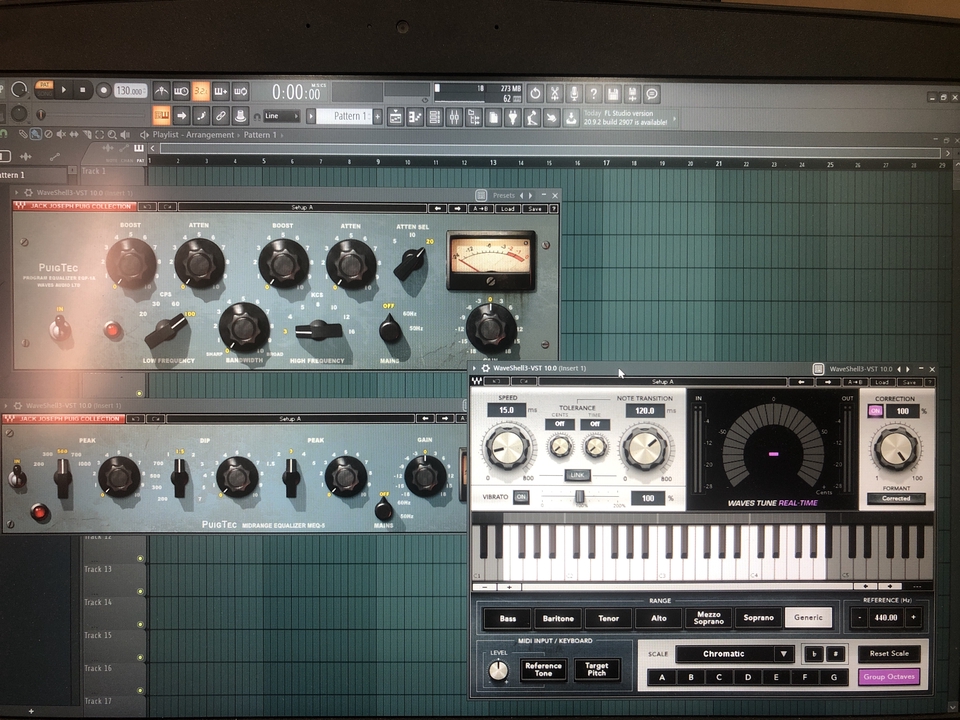Open the undo history icon
The width and height of the screenshot is (960, 720).
(534, 93)
